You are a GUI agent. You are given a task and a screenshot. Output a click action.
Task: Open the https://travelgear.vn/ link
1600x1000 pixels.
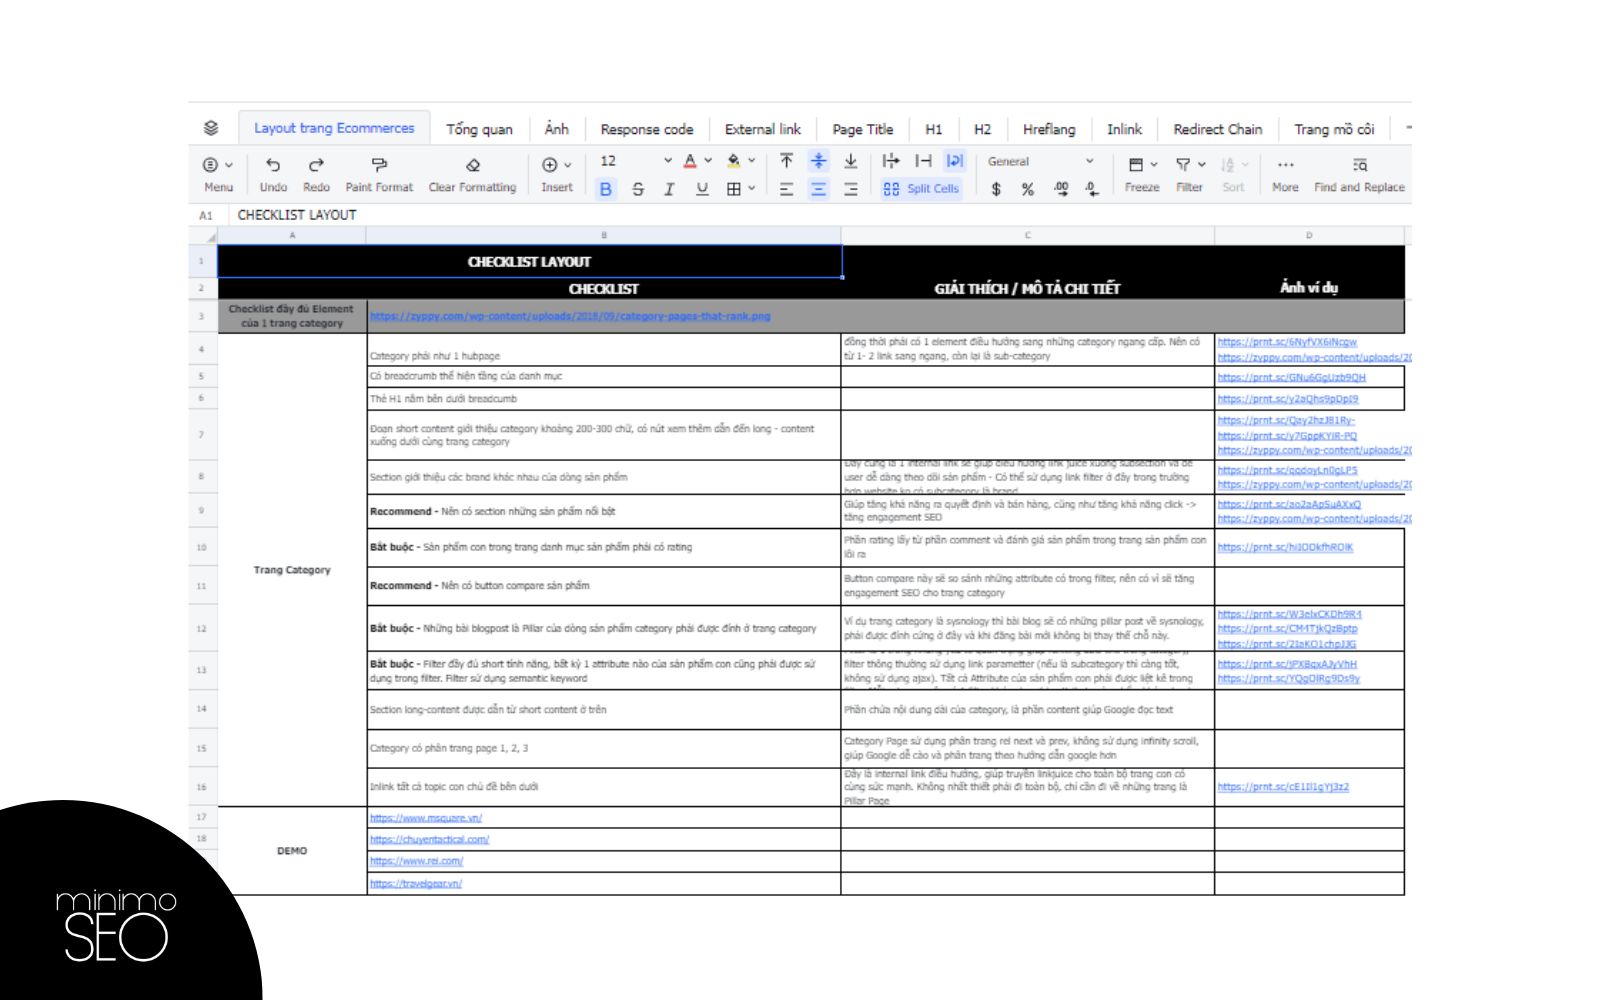pos(416,884)
